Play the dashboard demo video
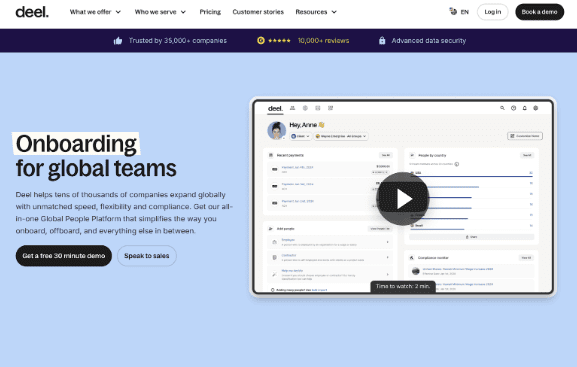The image size is (577, 367). [x=403, y=199]
